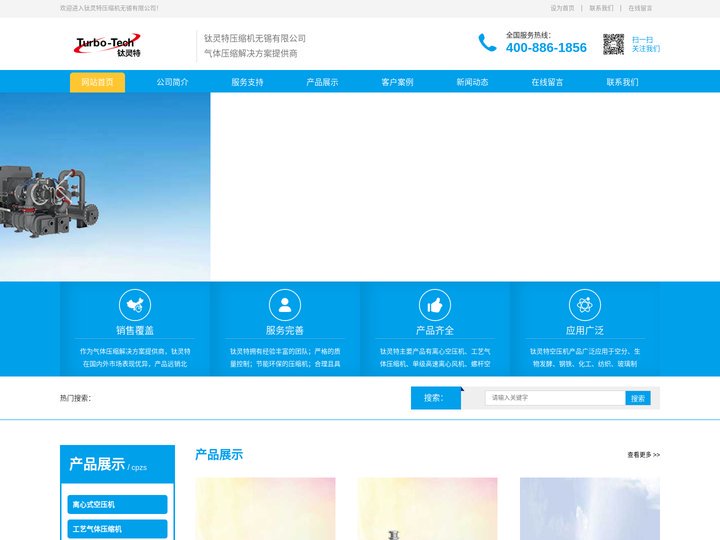Click the 销售覆盖 heading

click(x=135, y=330)
